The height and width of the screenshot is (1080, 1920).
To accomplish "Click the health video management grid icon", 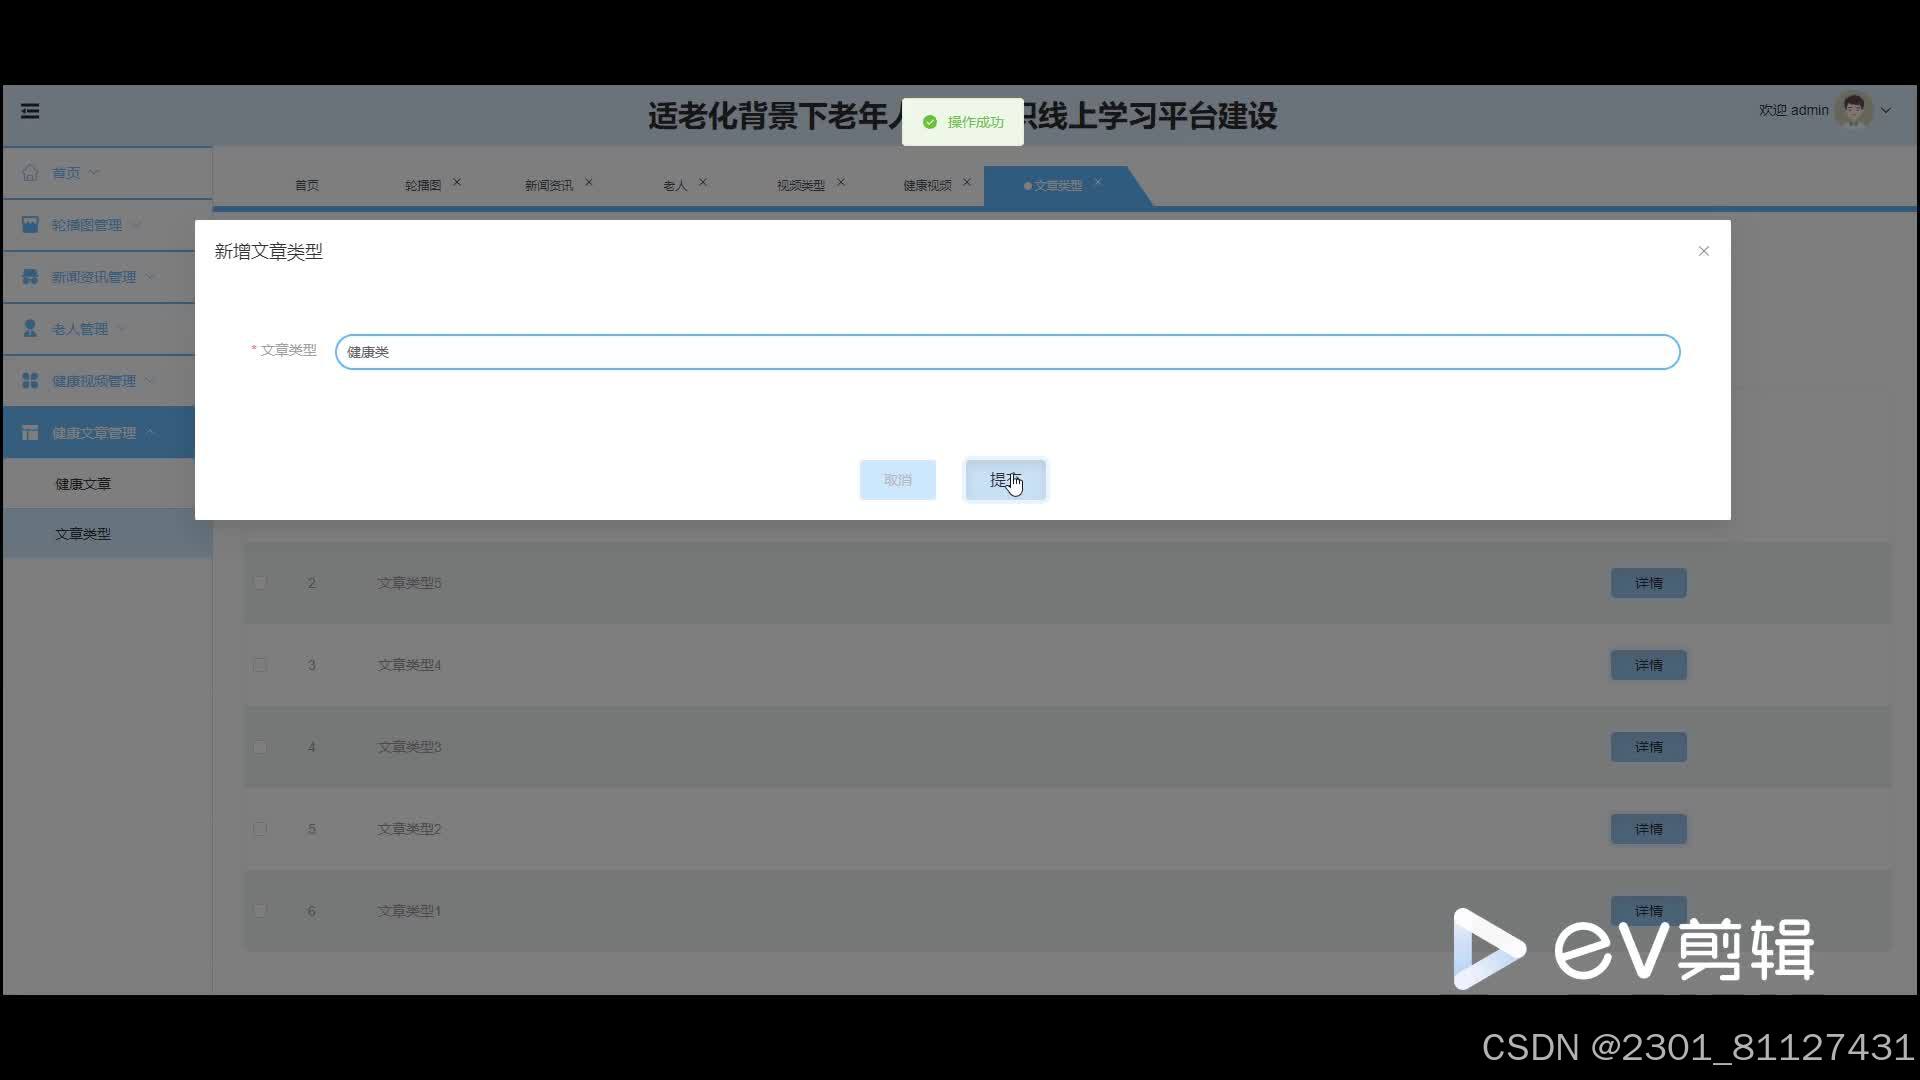I will click(x=30, y=381).
